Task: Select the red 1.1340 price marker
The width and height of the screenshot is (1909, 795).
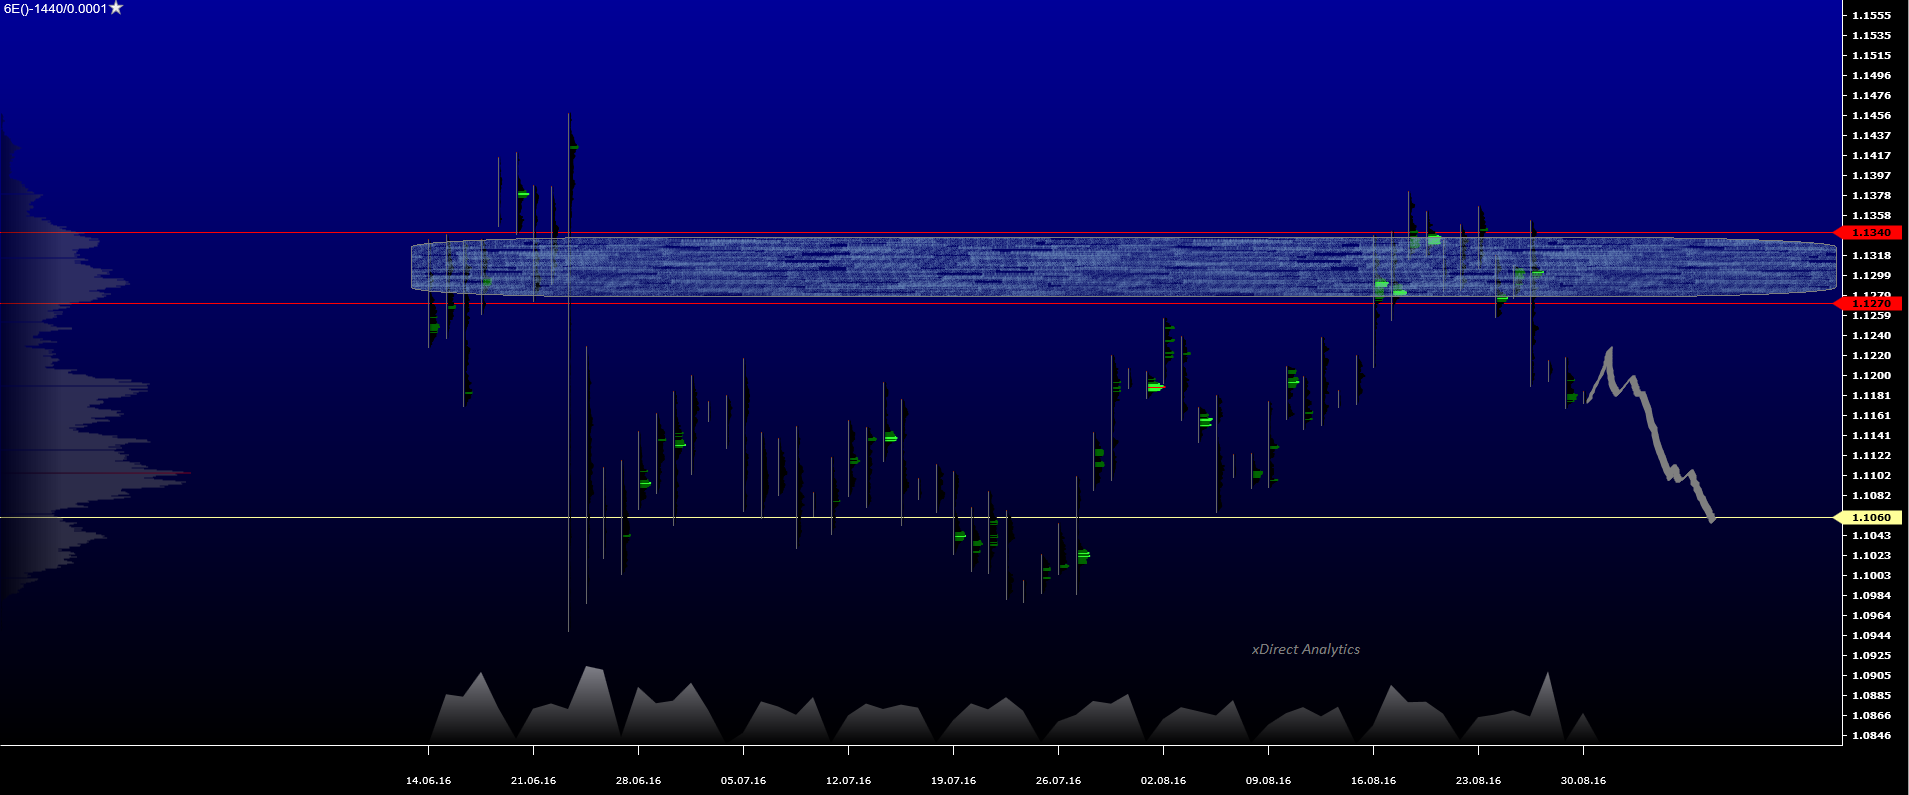Action: pyautogui.click(x=1870, y=233)
